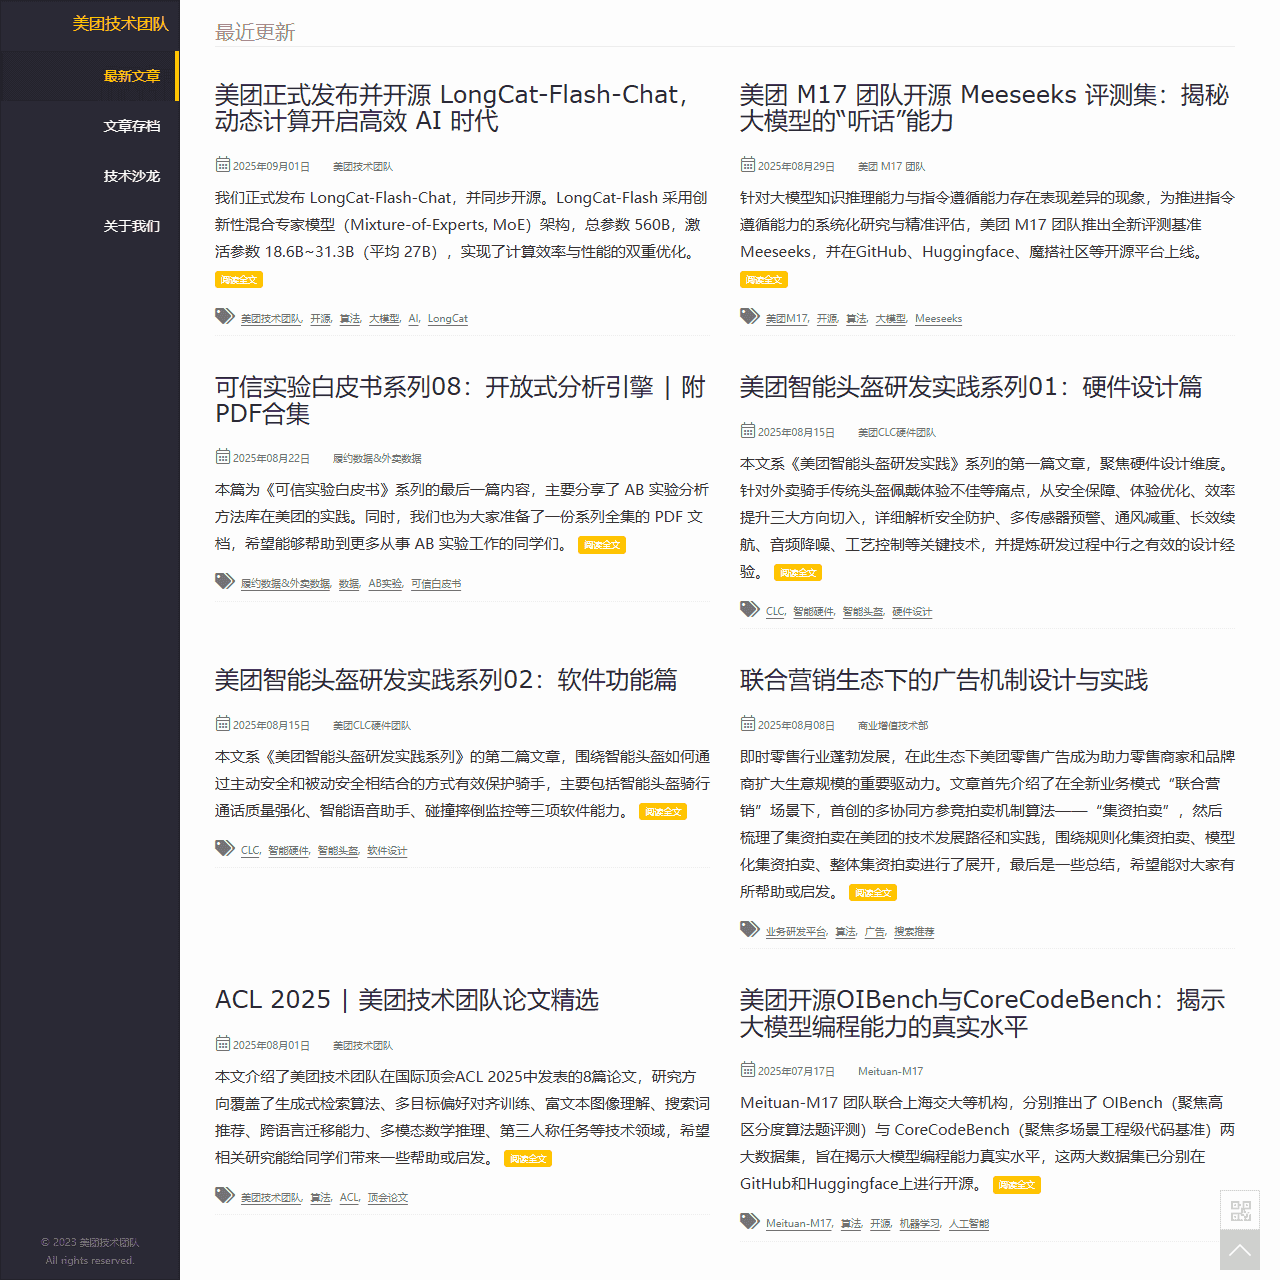Open the ACL 2025 论文精选 article title
Viewport: 1280px width, 1280px height.
pyautogui.click(x=407, y=999)
